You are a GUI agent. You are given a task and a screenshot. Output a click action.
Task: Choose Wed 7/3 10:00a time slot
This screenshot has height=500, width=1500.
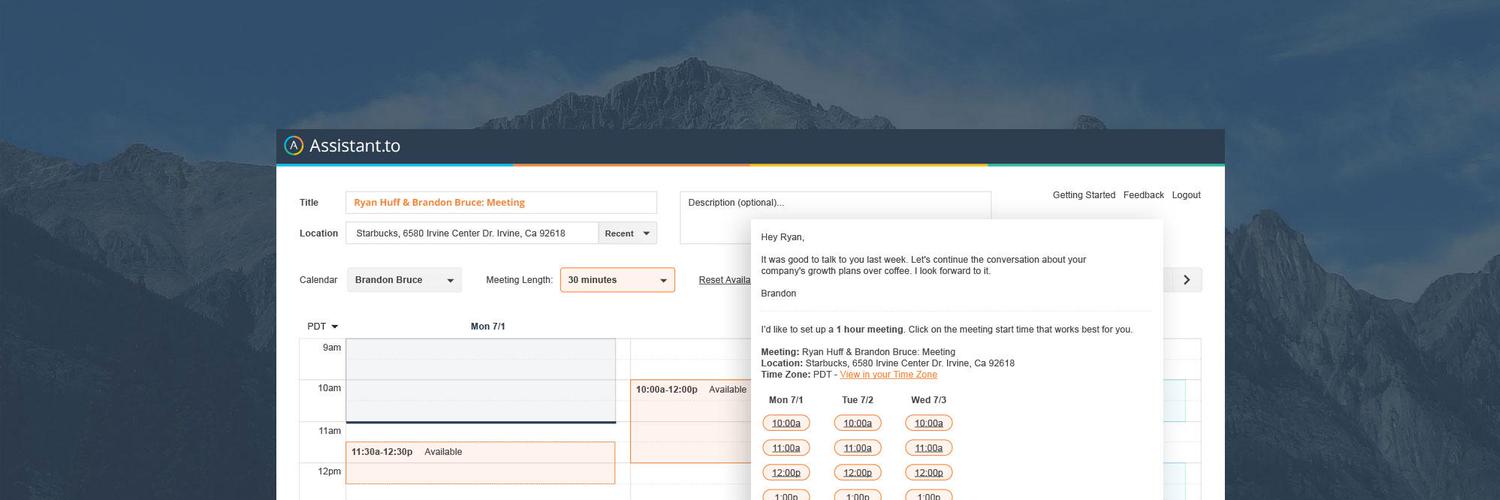[x=928, y=423]
